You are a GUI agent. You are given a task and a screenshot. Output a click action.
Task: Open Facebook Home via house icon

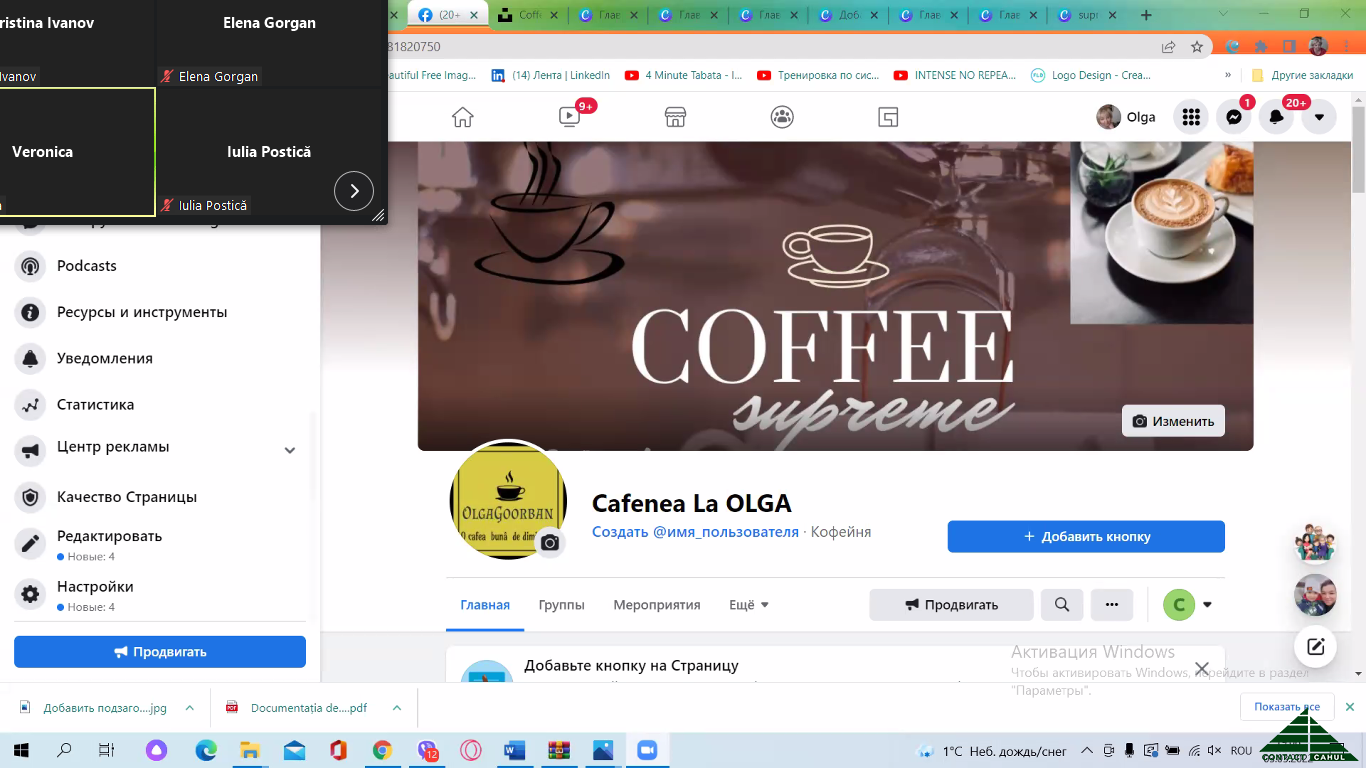point(462,117)
